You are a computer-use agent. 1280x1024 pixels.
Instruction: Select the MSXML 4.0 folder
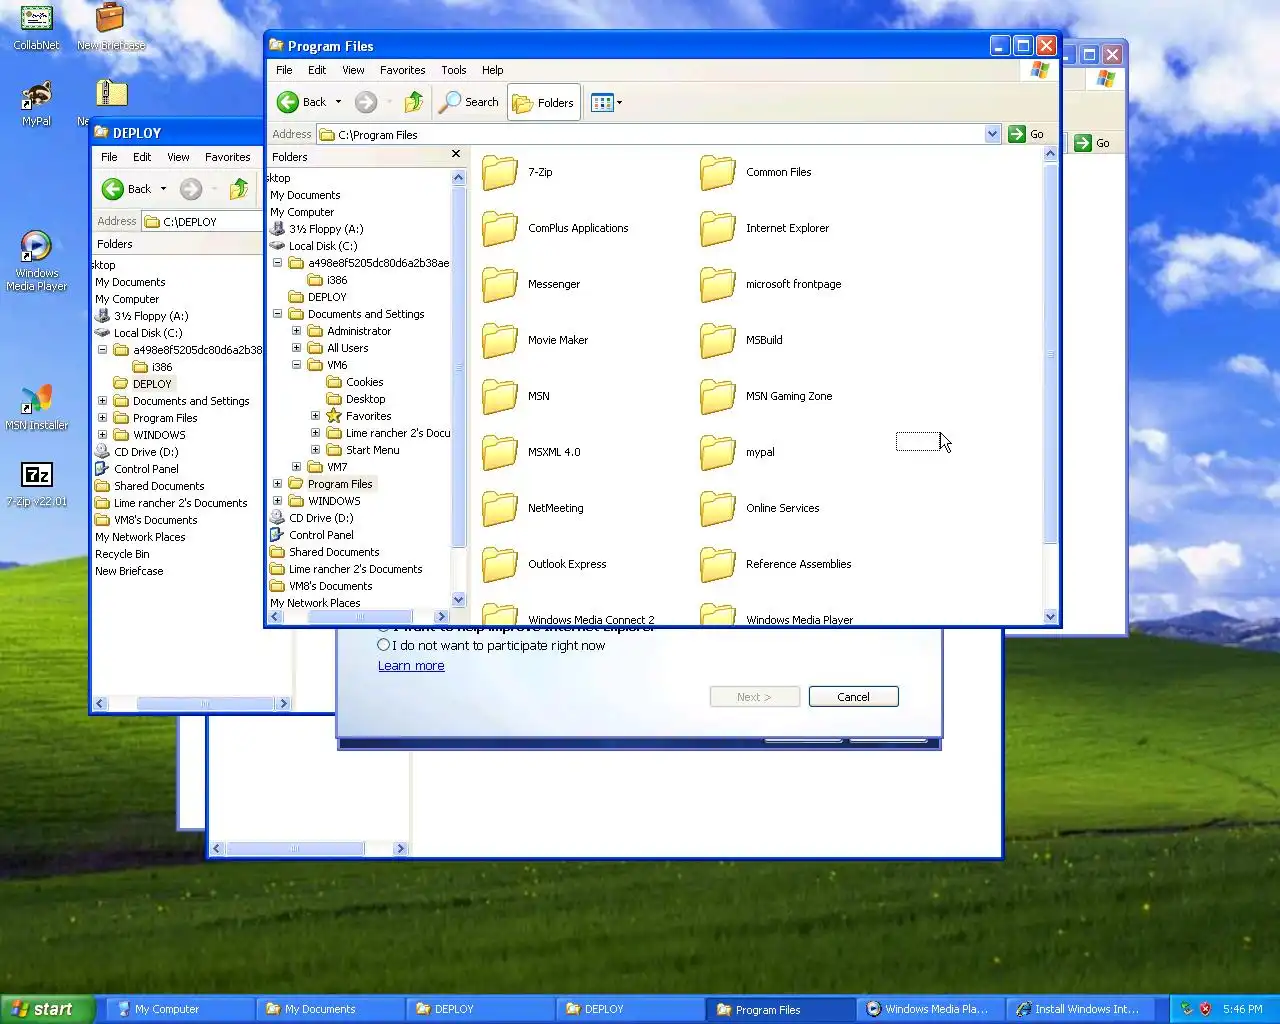[532, 452]
